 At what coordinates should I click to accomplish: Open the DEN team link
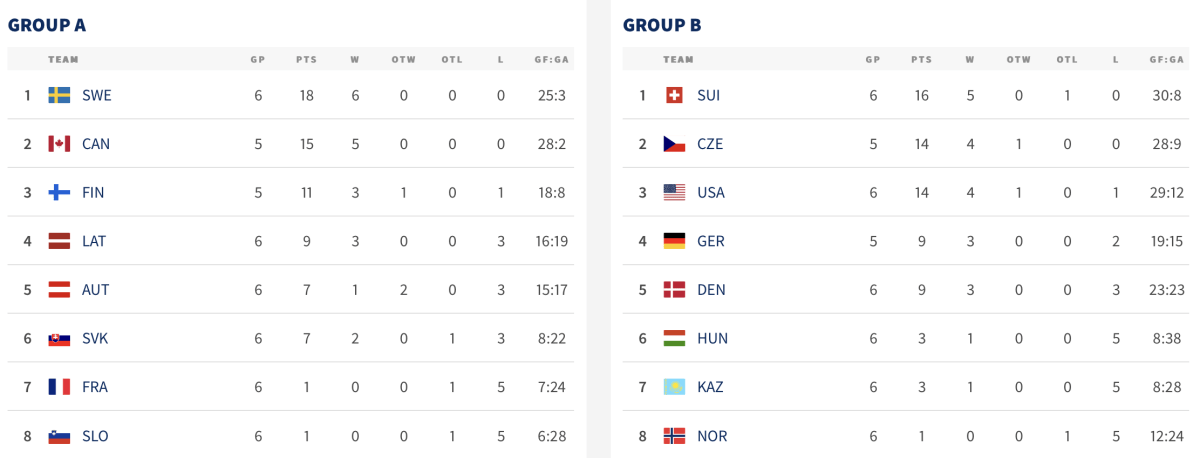click(x=711, y=290)
